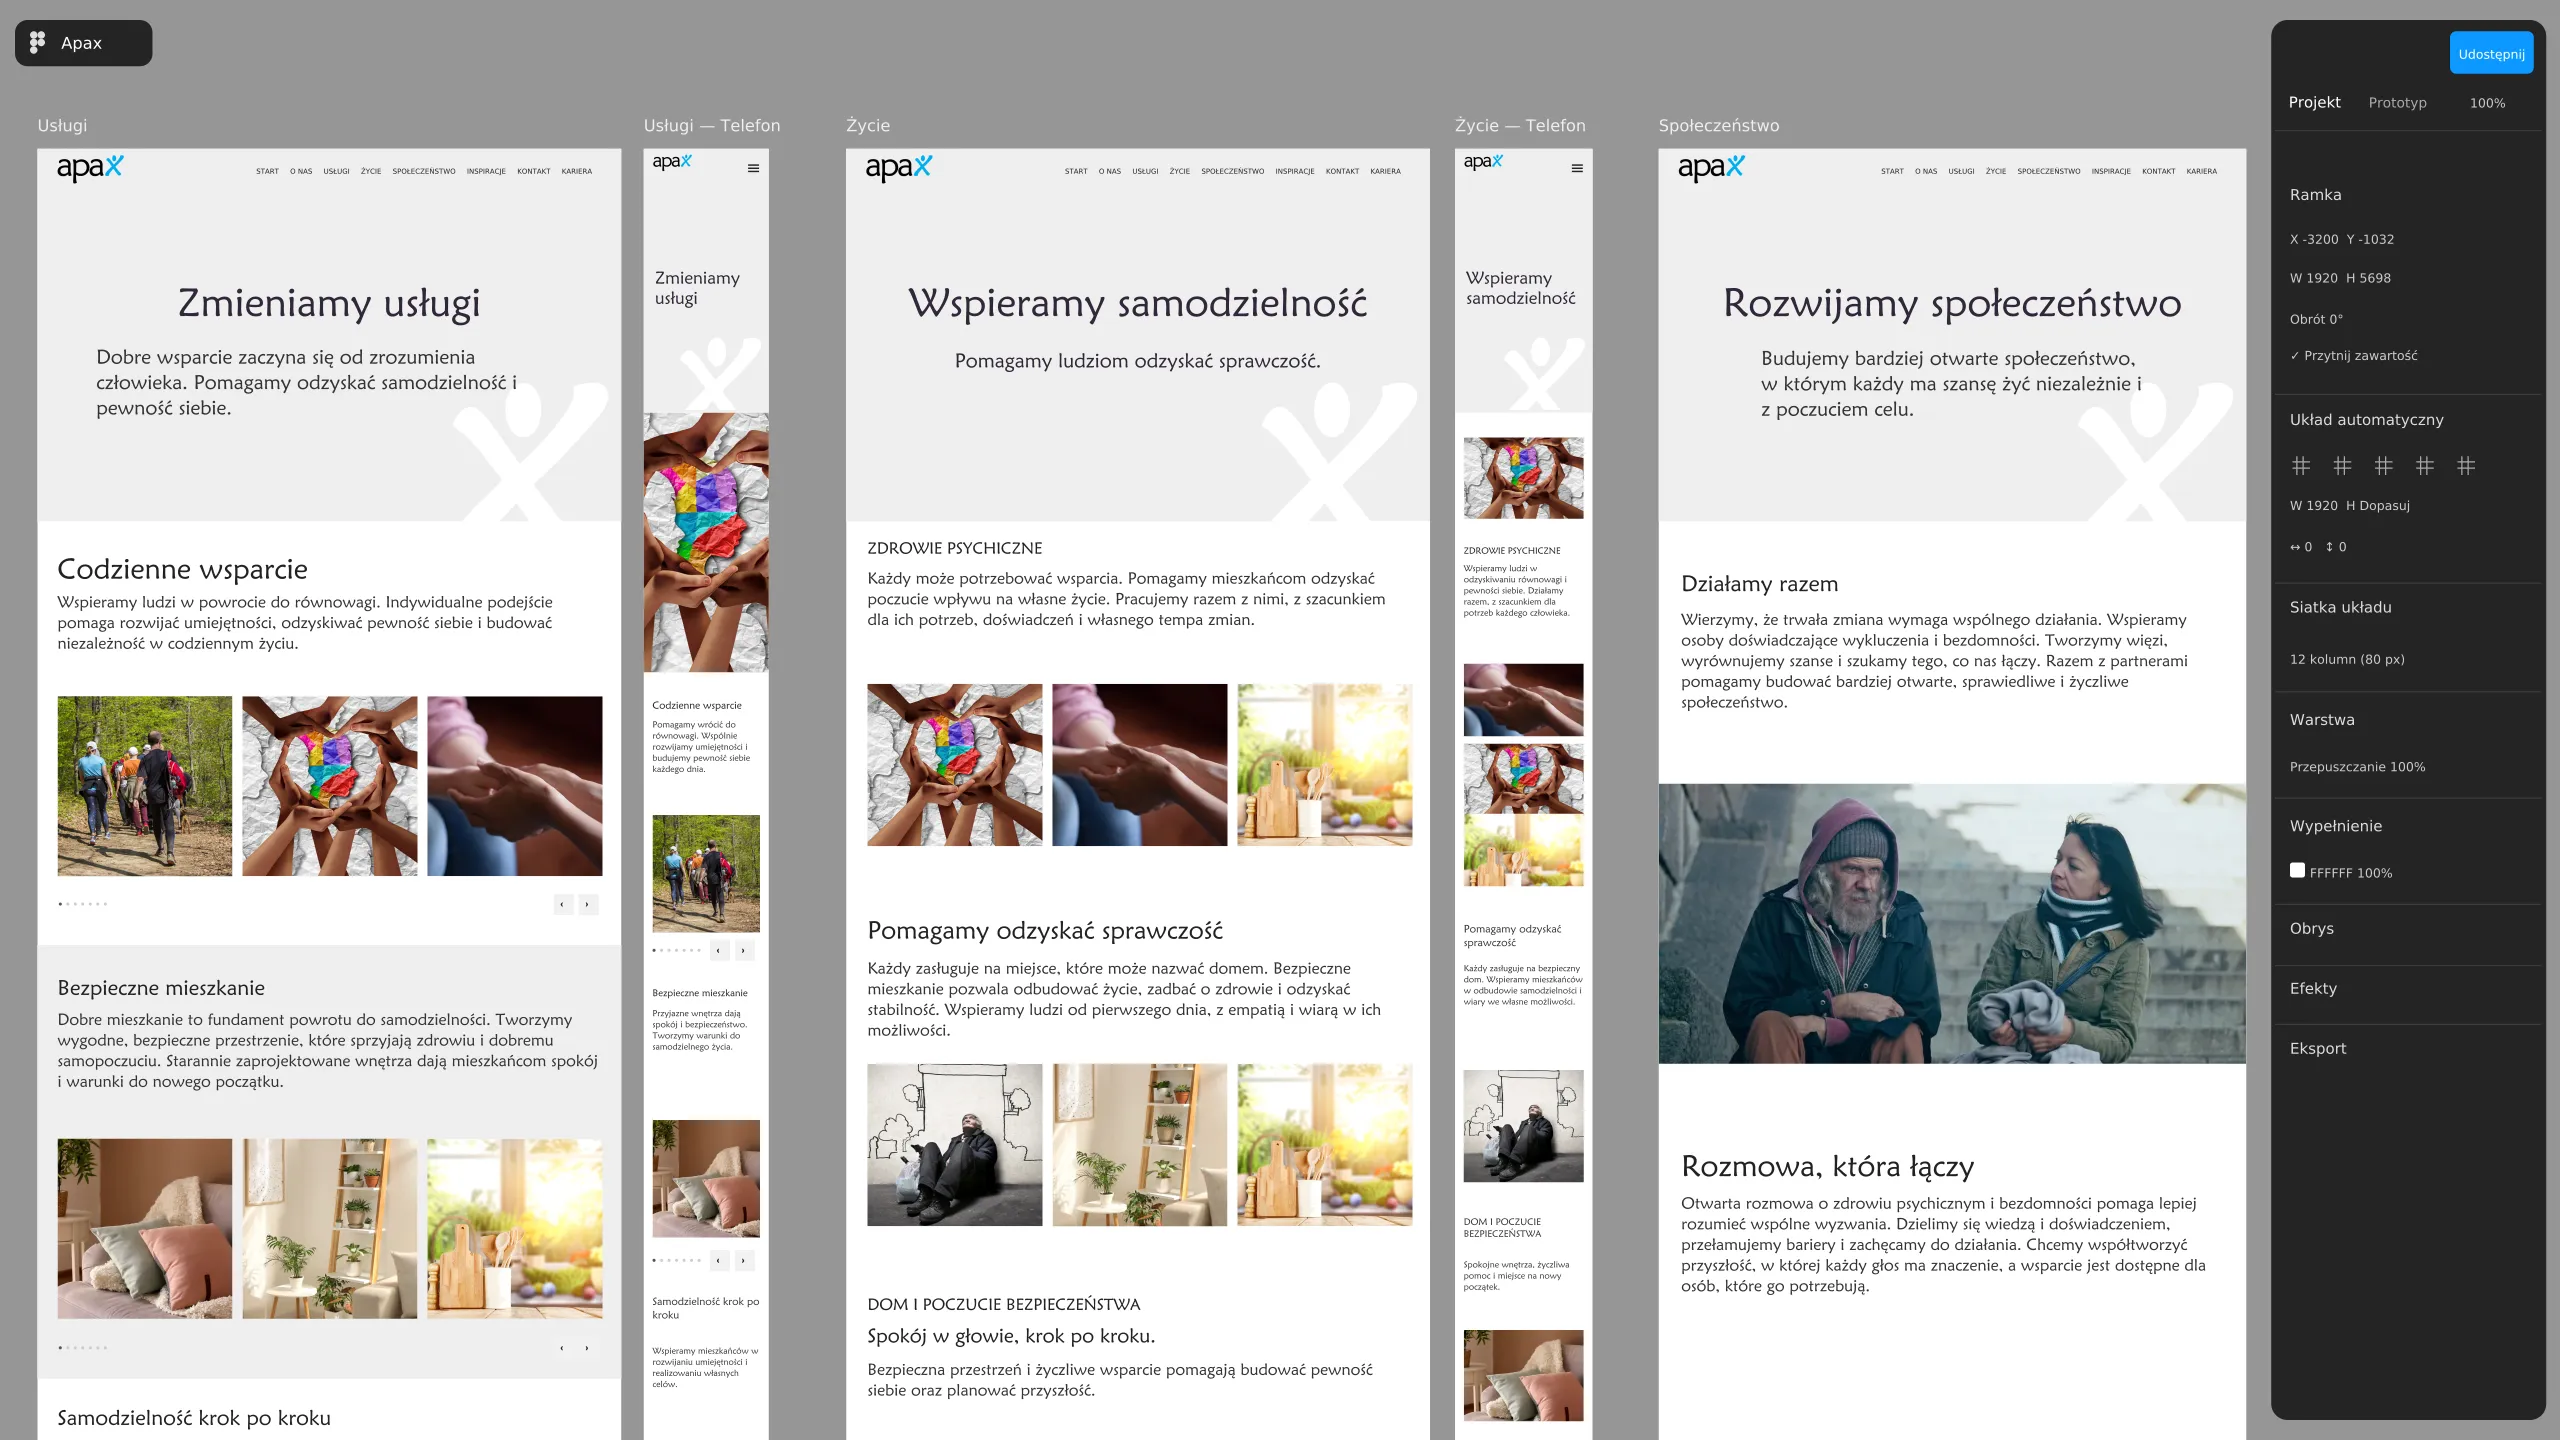Click previous arrow in Bezpieczne mieszkanie desktop carousel
The image size is (2560, 1440).
[x=562, y=1348]
